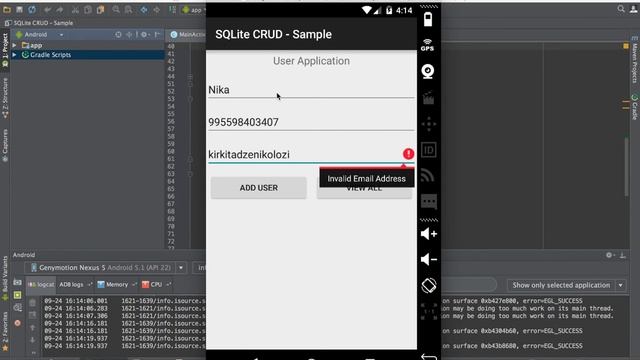The width and height of the screenshot is (640, 360).
Task: Open the Project panel gear settings
Action: coord(144,35)
